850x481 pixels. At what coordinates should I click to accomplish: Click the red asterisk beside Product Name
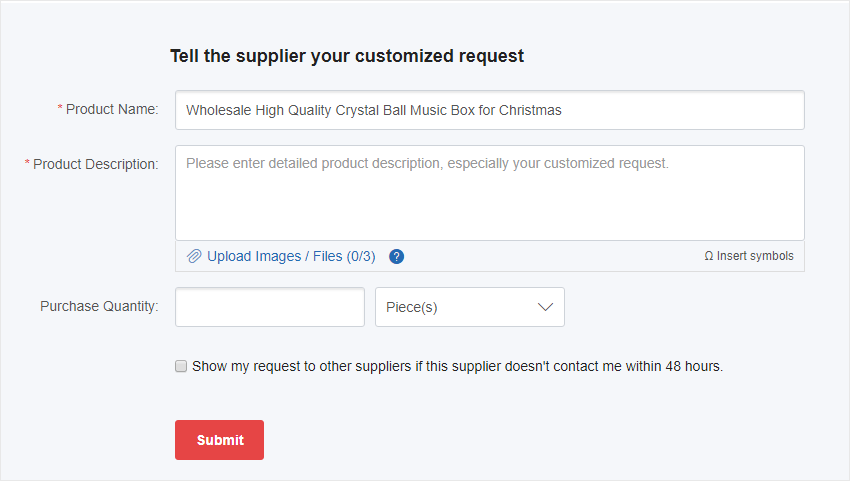(60, 109)
